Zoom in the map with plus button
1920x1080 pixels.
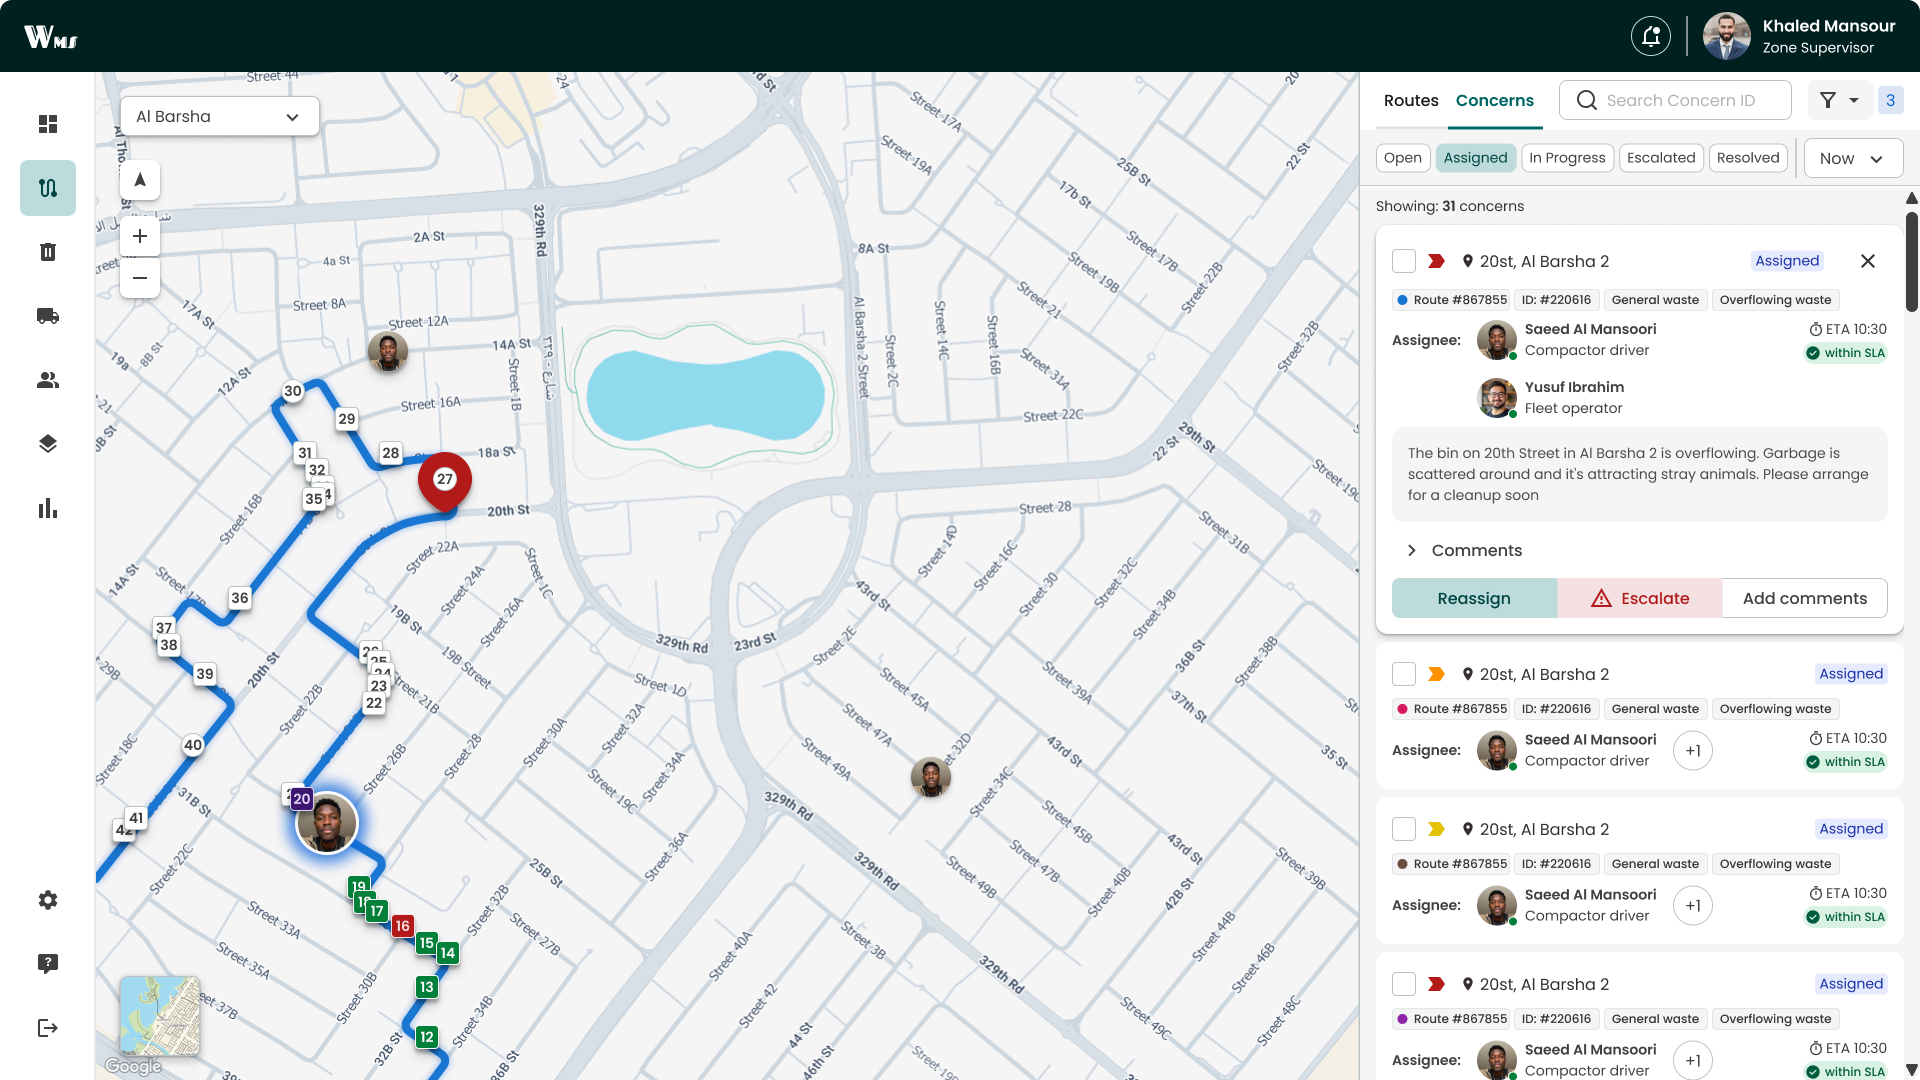point(140,236)
